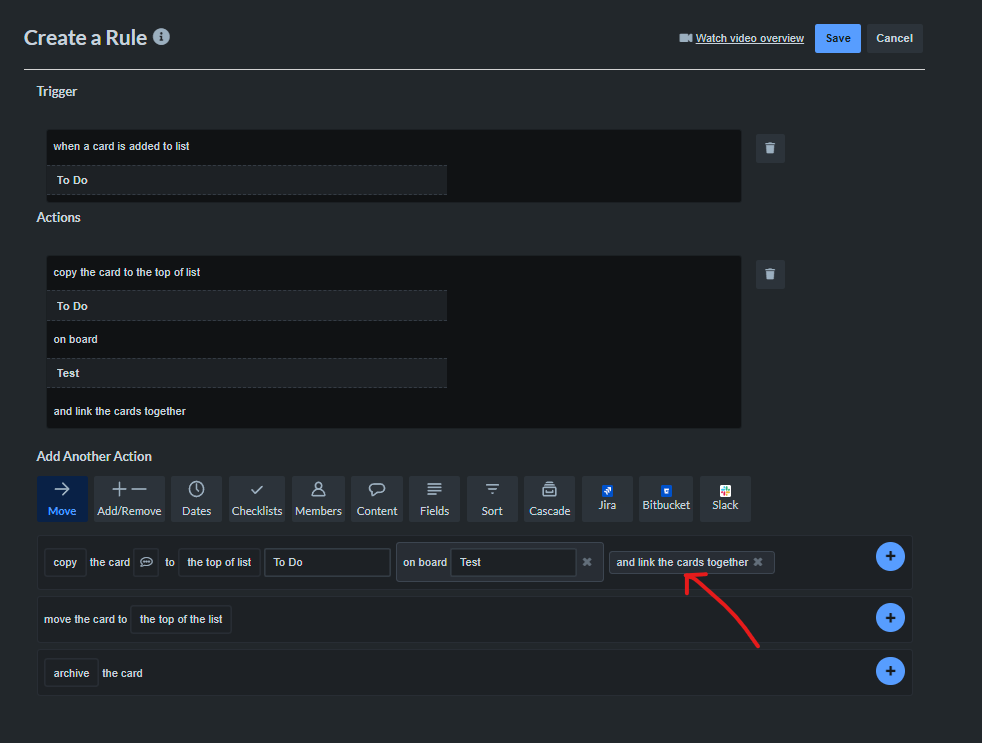Toggle the archive option
The height and width of the screenshot is (743, 982).
point(71,673)
